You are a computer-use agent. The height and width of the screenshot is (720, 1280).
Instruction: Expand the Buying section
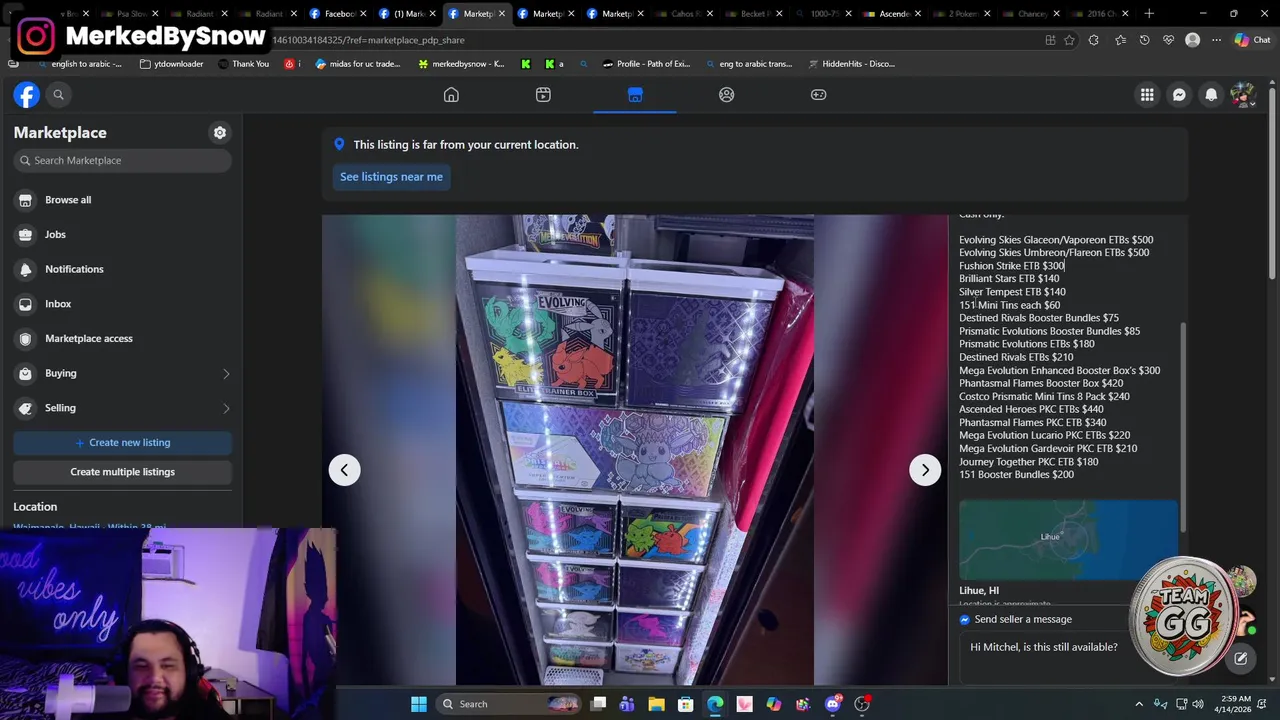point(122,373)
